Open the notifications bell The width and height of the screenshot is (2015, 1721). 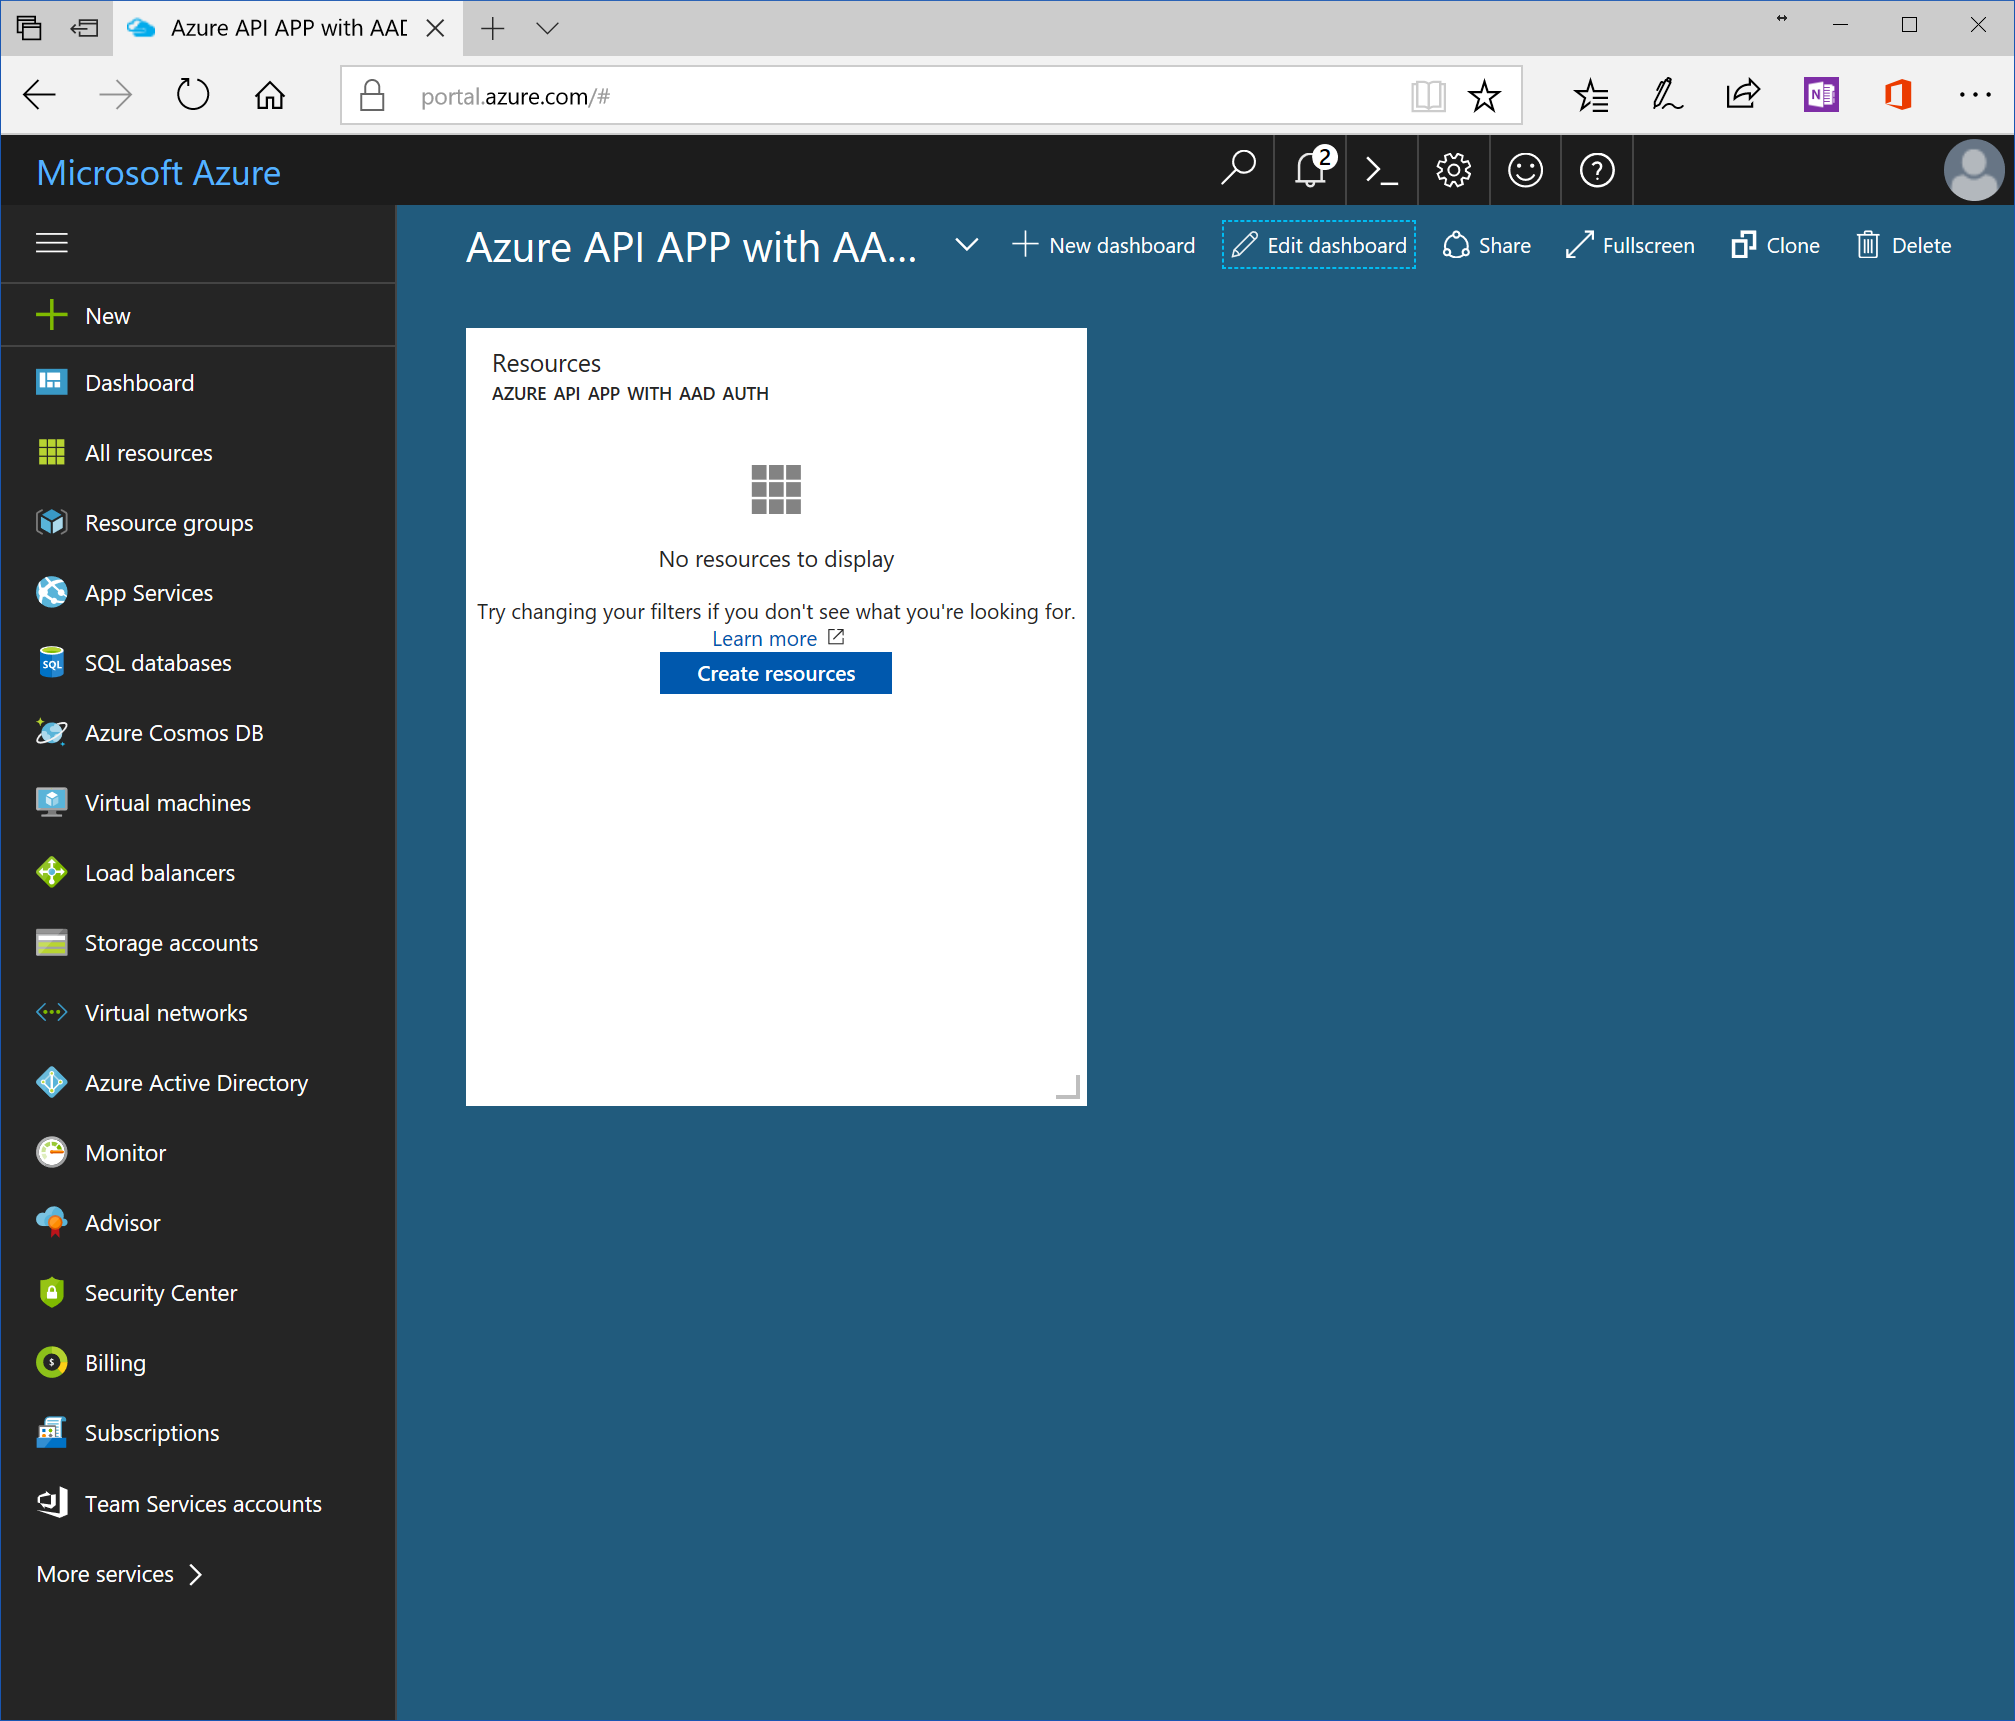[1310, 171]
